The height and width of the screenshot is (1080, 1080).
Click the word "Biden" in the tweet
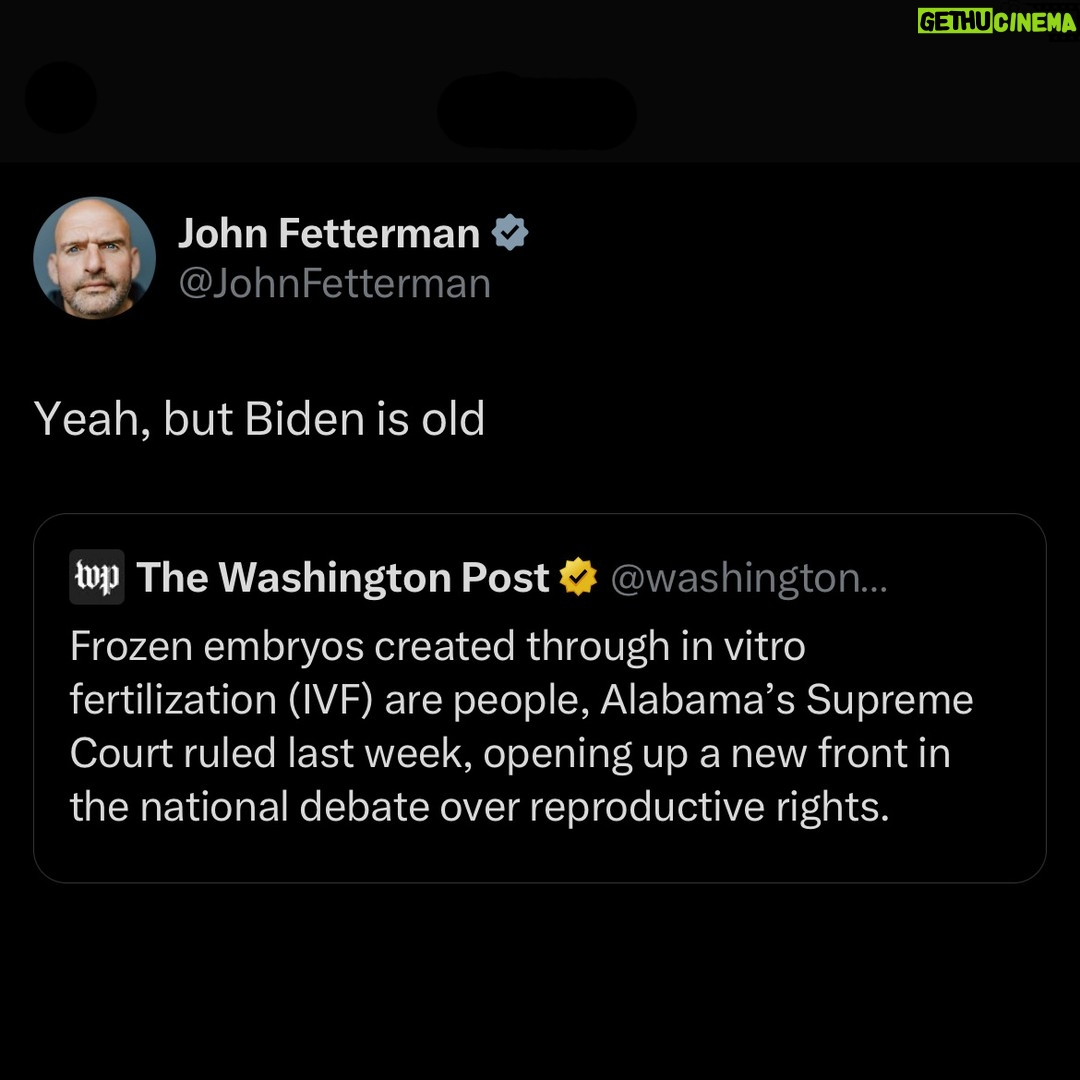[304, 417]
